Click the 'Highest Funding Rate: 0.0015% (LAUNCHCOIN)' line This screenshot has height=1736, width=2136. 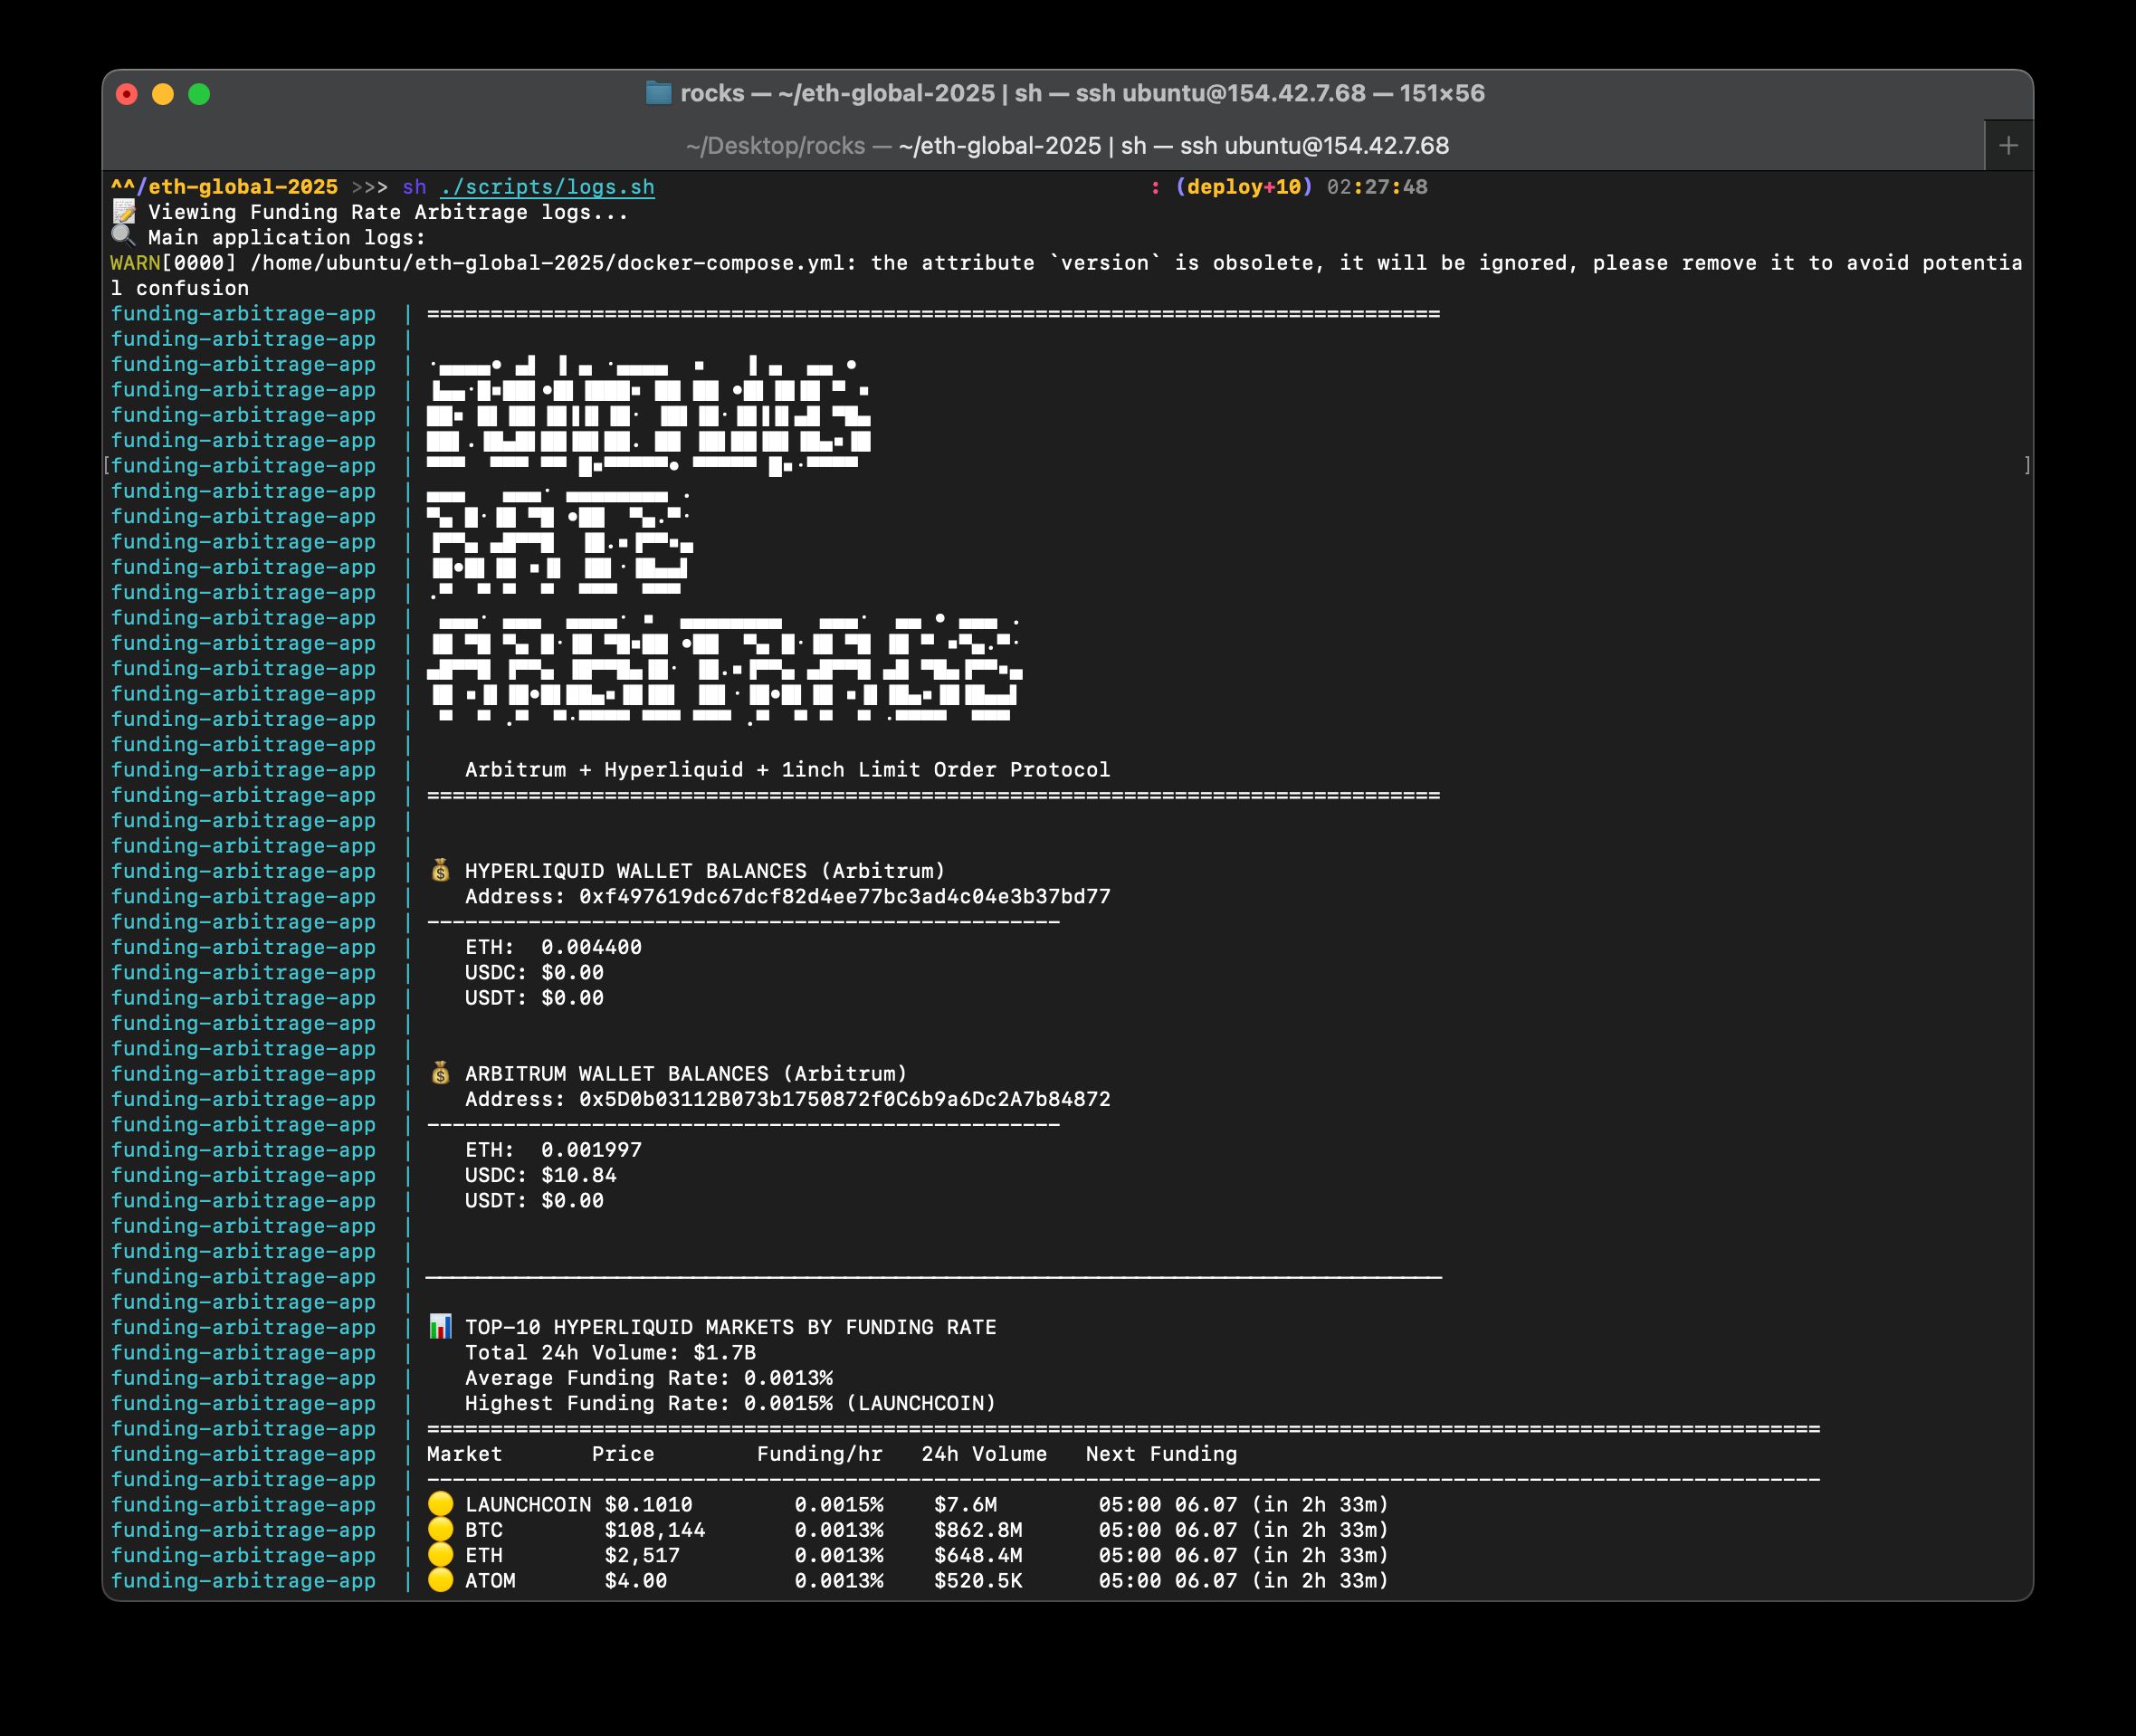coord(731,1403)
